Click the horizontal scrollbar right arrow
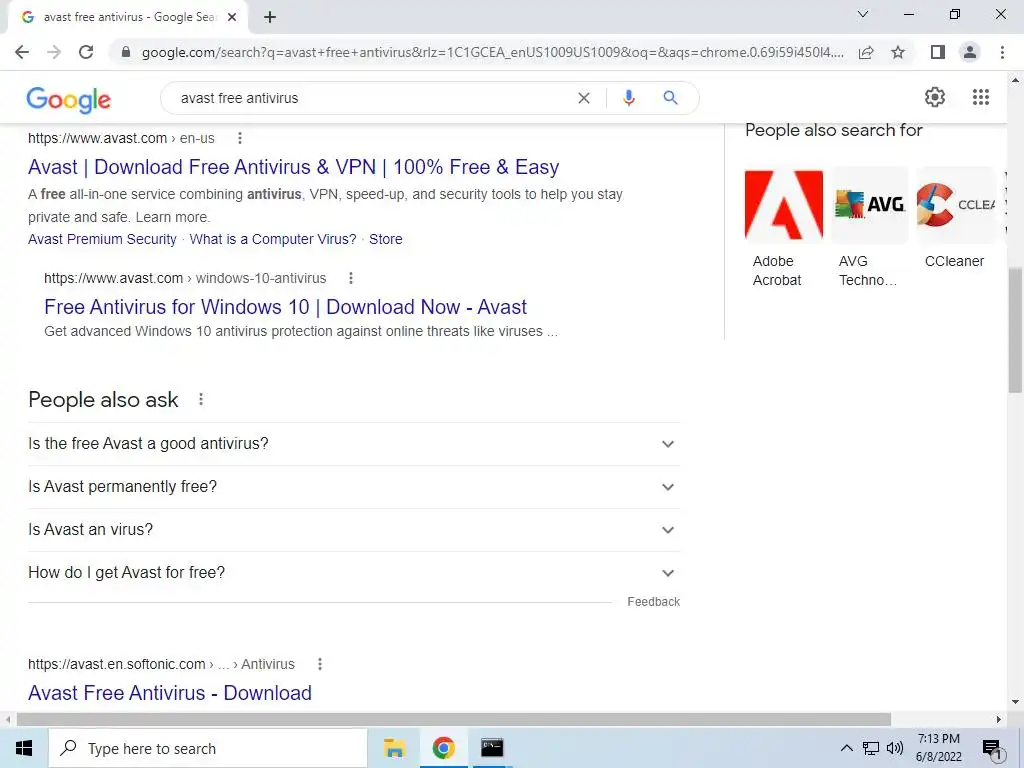 click(x=998, y=719)
